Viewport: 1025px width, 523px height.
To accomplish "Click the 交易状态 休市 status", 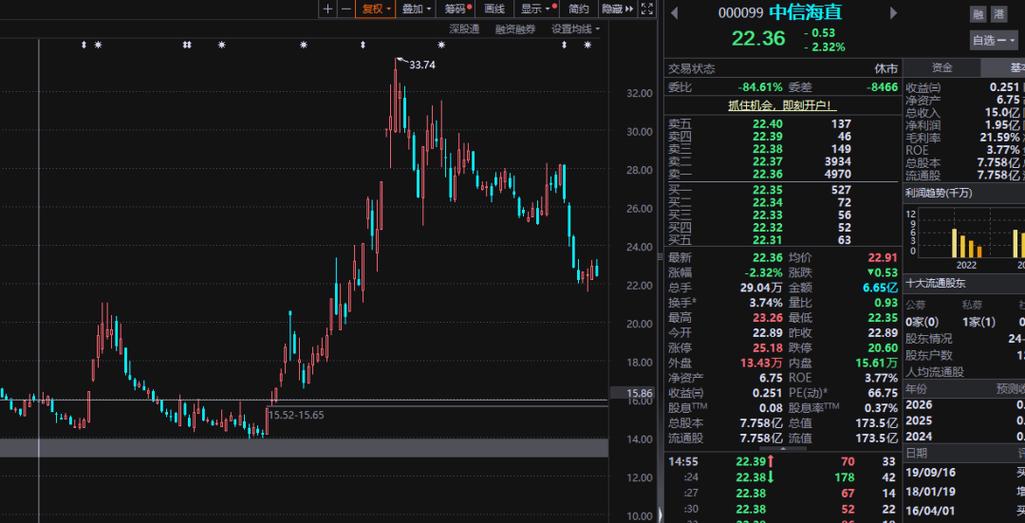I will coord(886,69).
